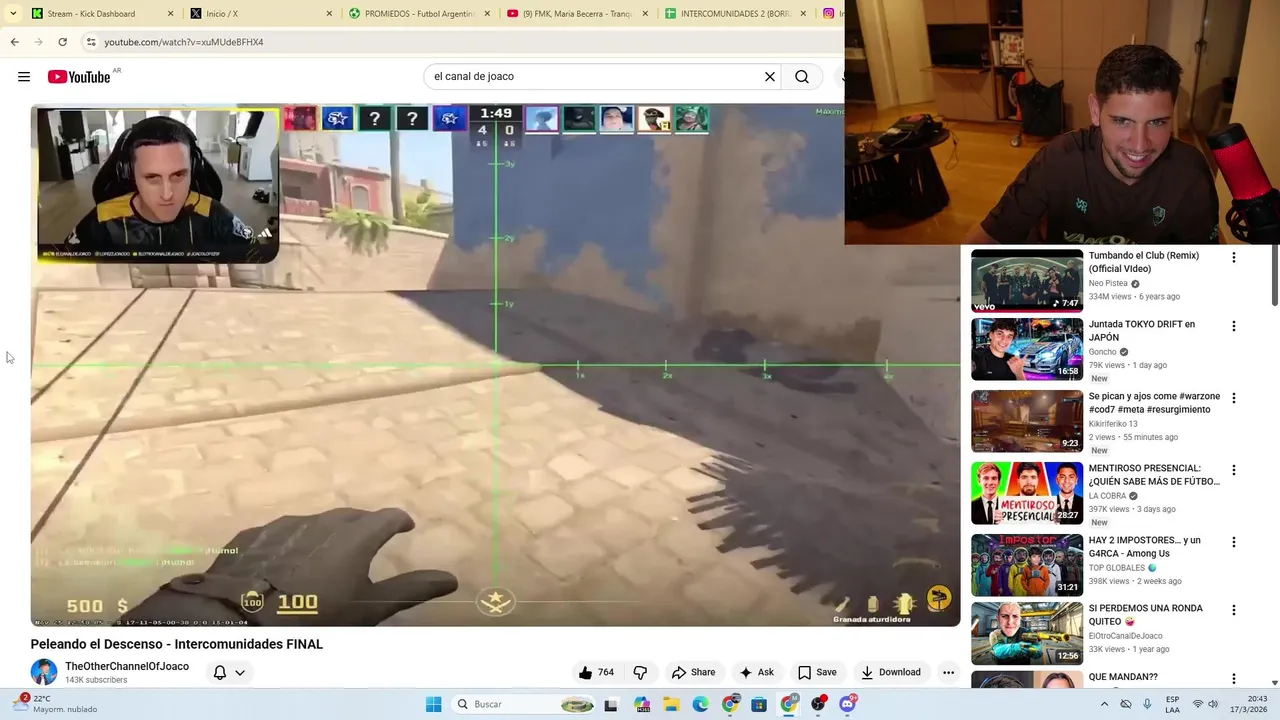Run the search with the magnifier button
Screen dimensions: 1280x720
[802, 77]
